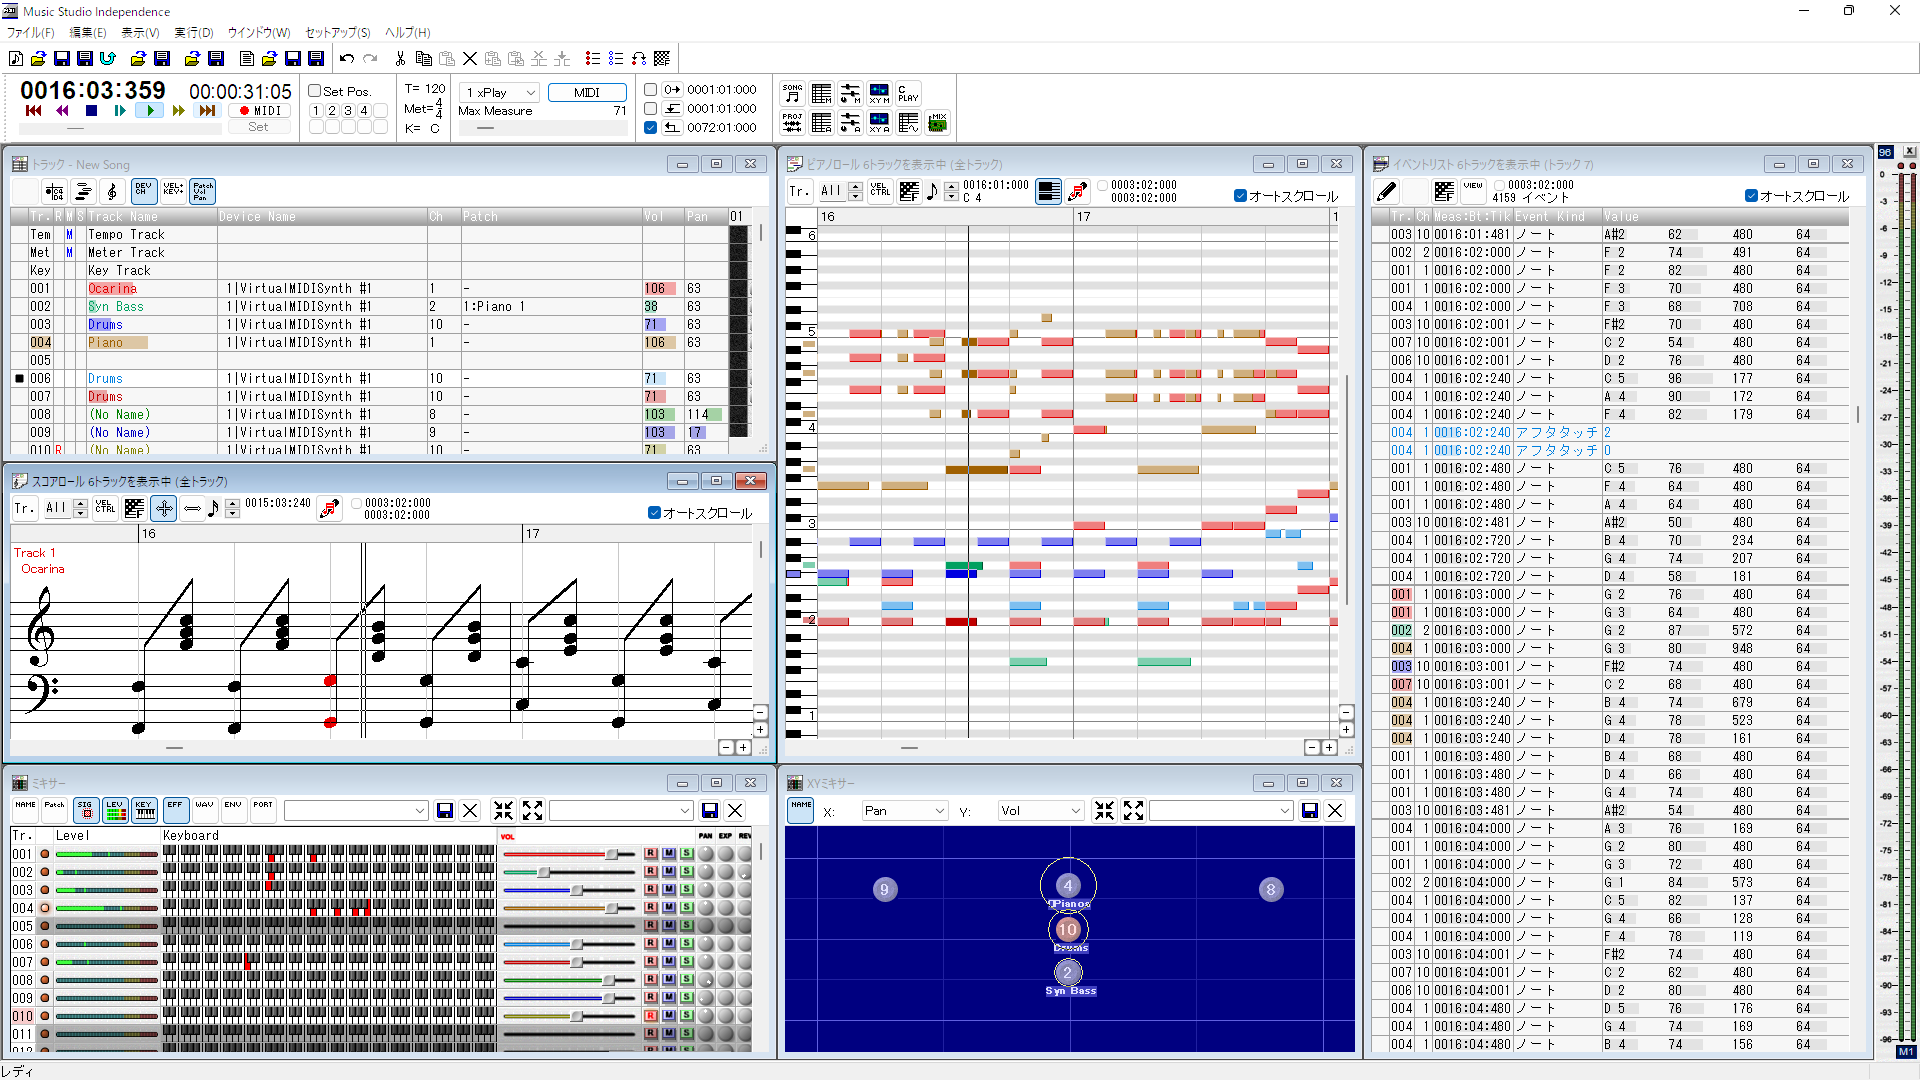Open the MIX panel icon
This screenshot has width=1920, height=1080.
pyautogui.click(x=937, y=123)
